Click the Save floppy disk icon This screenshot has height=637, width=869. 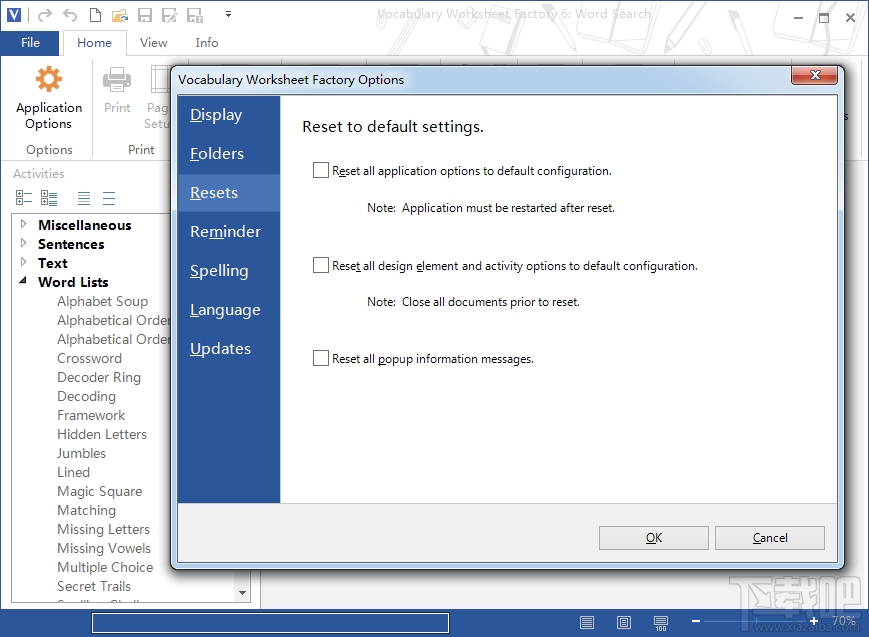coord(145,15)
